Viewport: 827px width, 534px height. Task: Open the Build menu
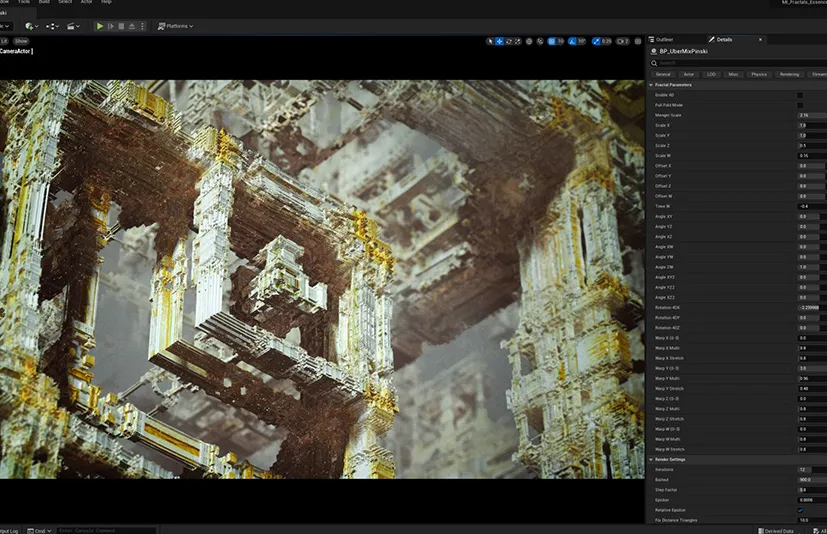[44, 2]
